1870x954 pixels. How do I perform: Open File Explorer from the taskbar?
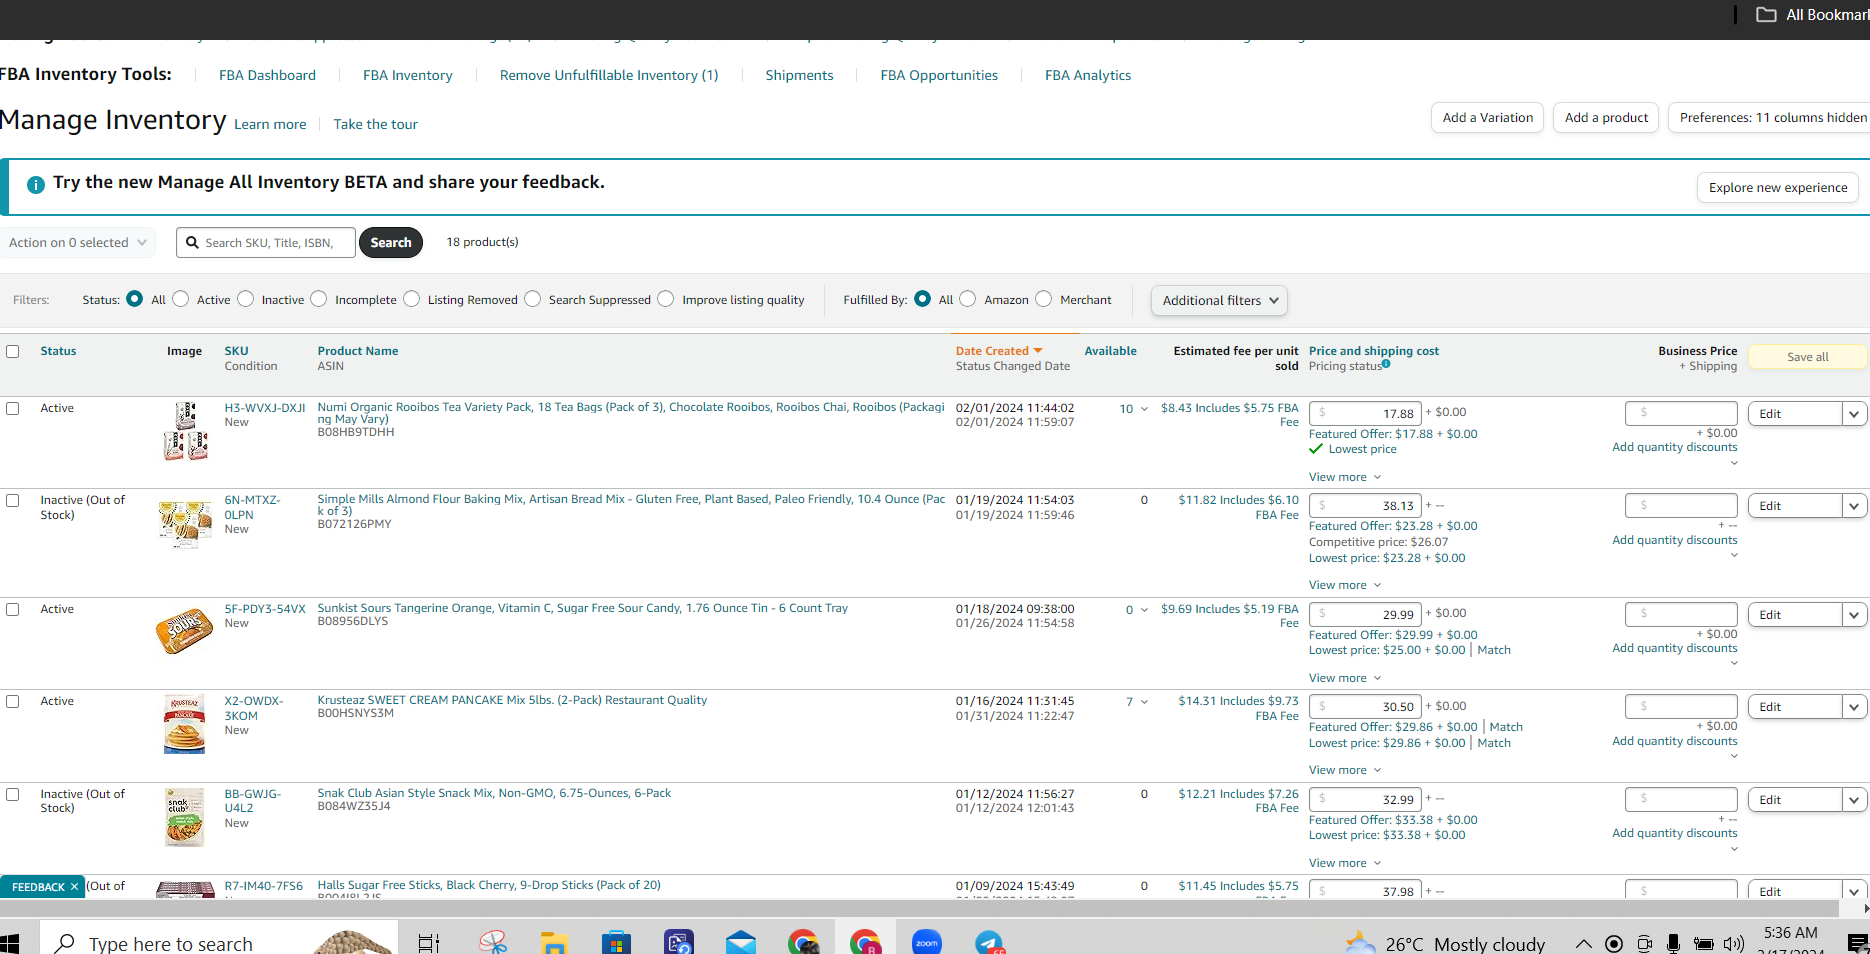(554, 943)
